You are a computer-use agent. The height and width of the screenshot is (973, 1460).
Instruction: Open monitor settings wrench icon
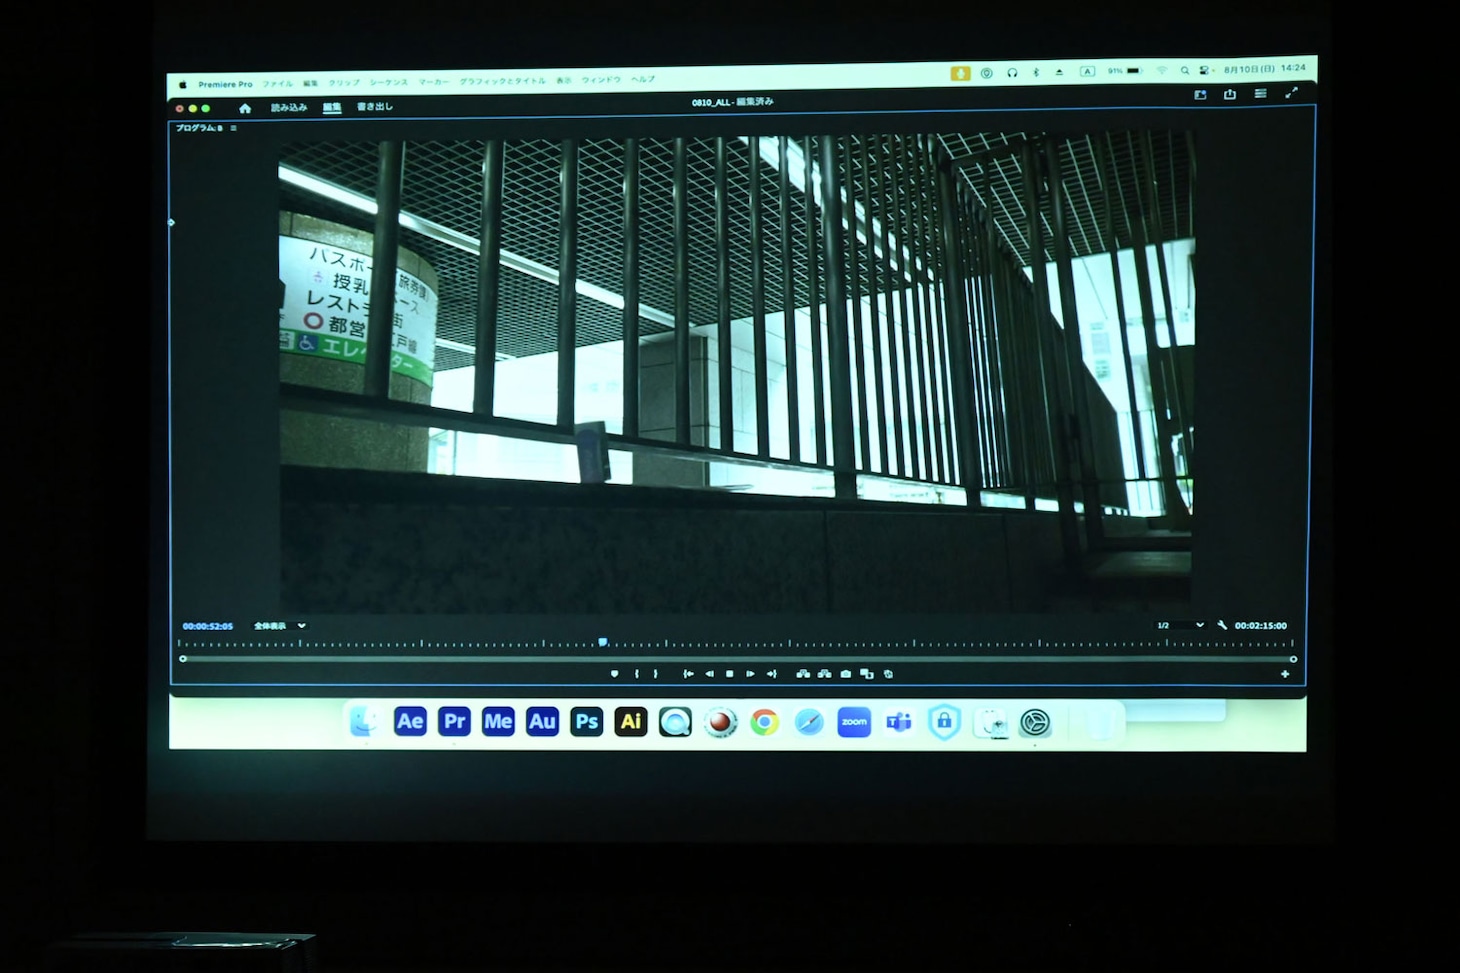click(1222, 625)
